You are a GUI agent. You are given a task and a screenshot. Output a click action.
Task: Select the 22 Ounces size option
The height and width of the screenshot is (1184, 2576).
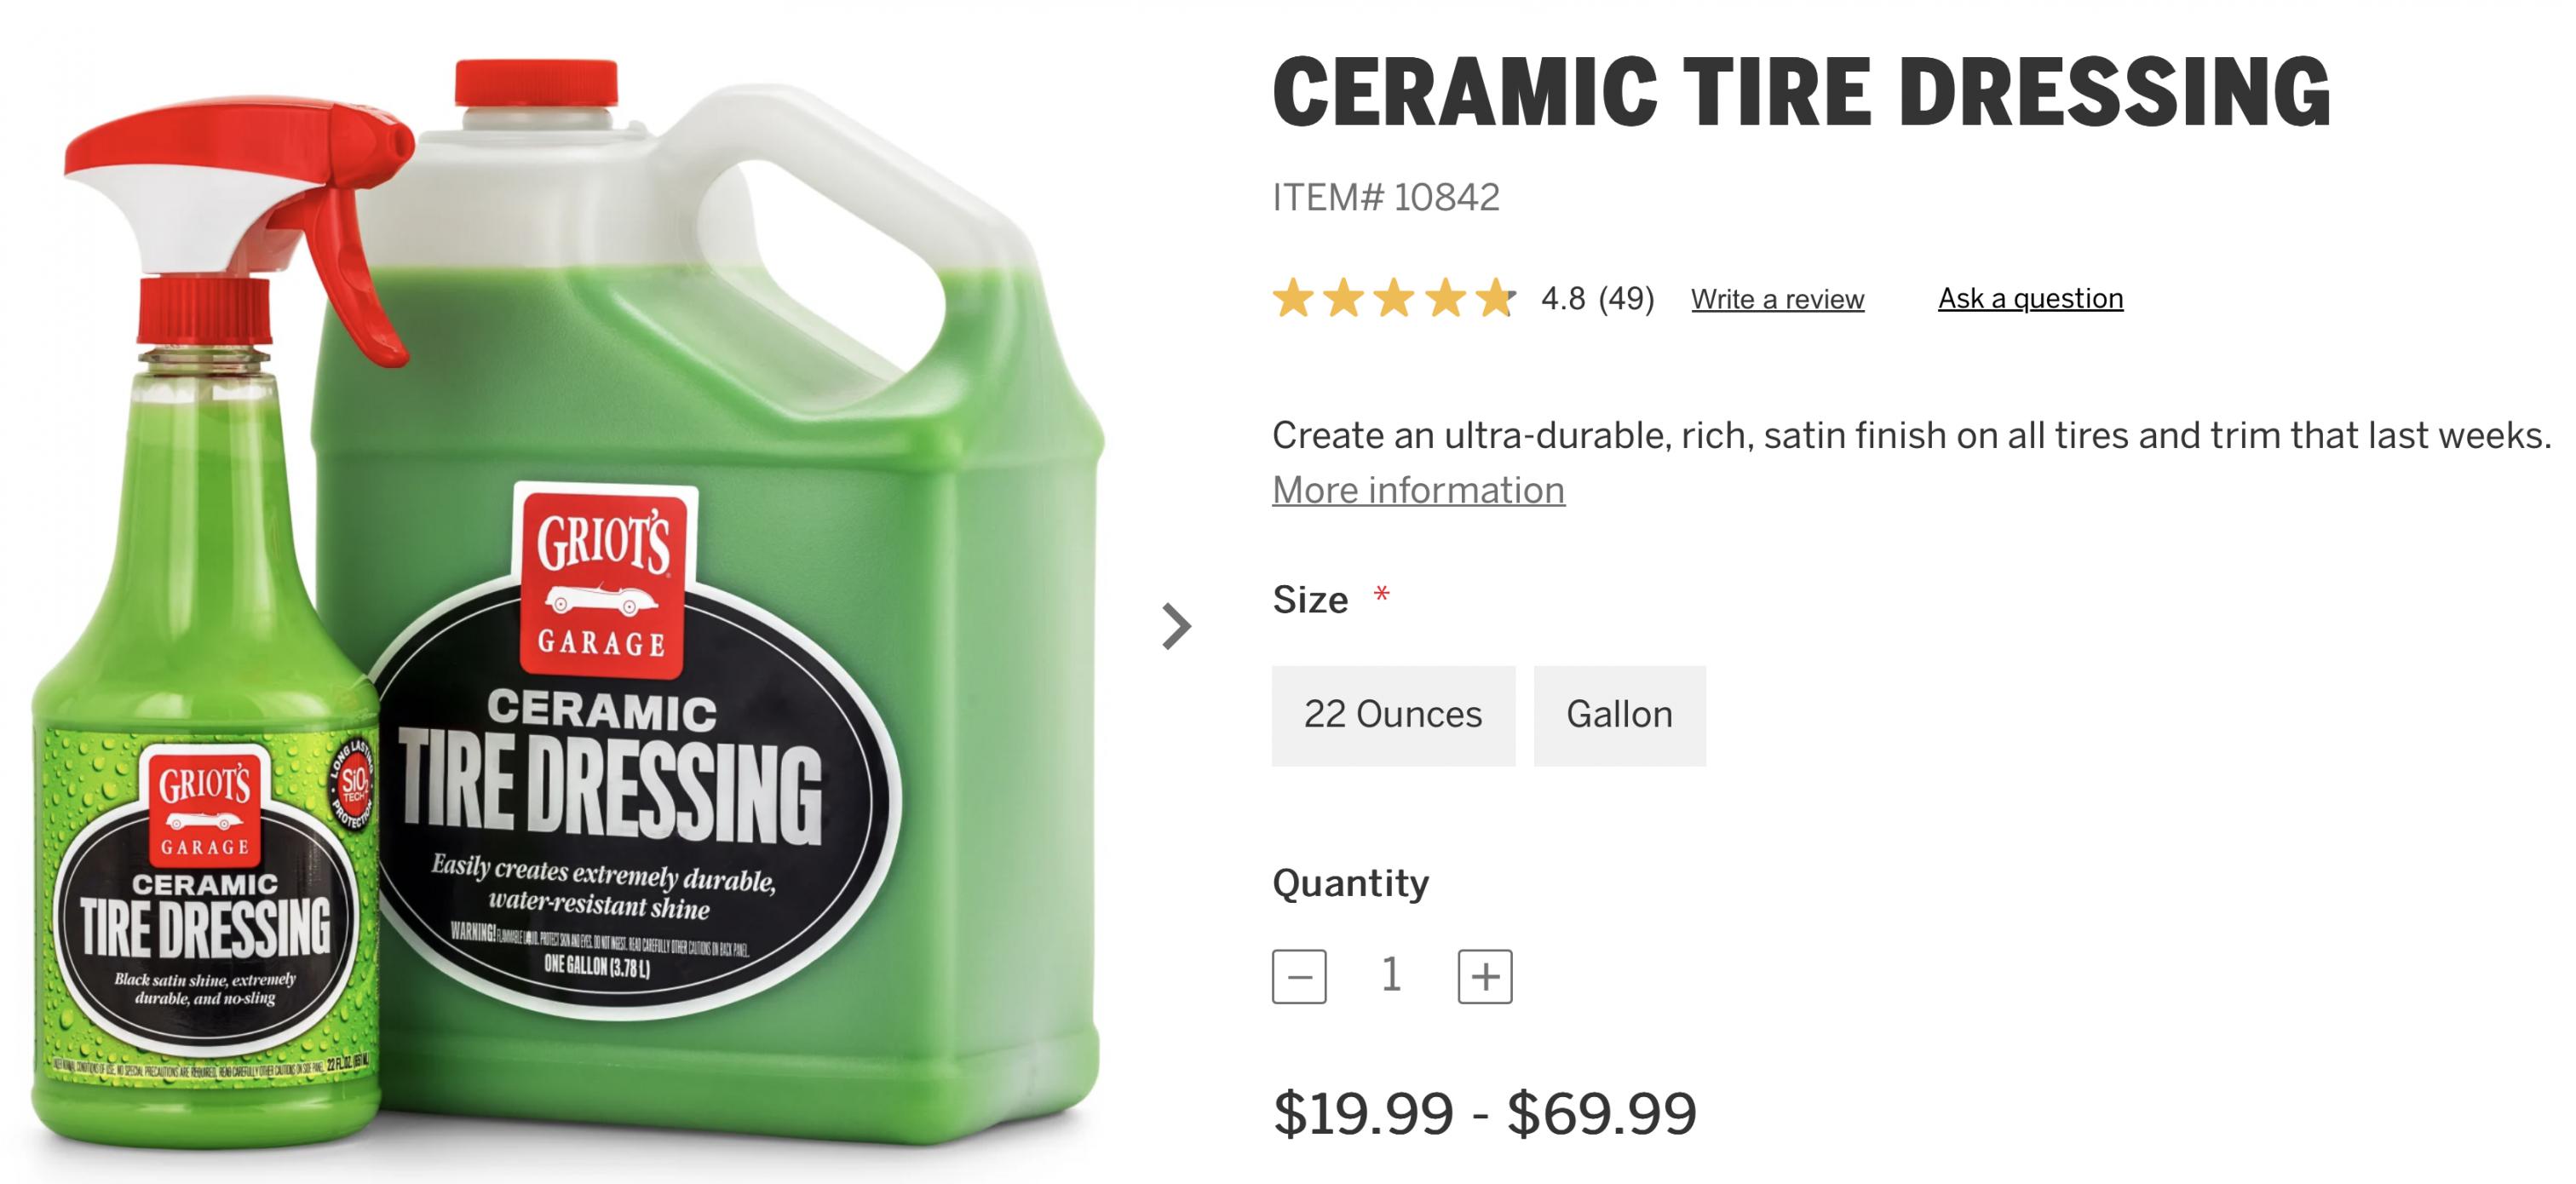coord(1393,716)
